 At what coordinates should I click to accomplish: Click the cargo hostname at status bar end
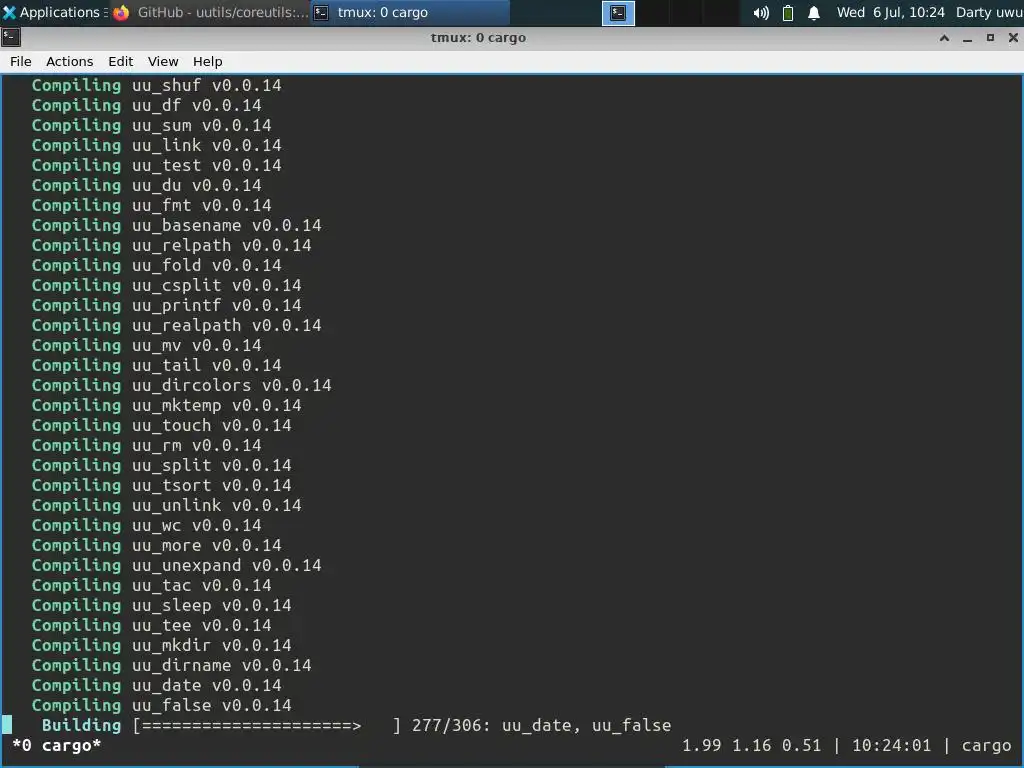click(x=986, y=745)
